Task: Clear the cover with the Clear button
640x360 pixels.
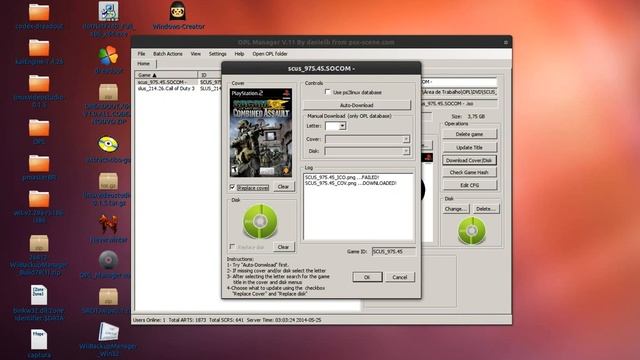Action: 283,187
